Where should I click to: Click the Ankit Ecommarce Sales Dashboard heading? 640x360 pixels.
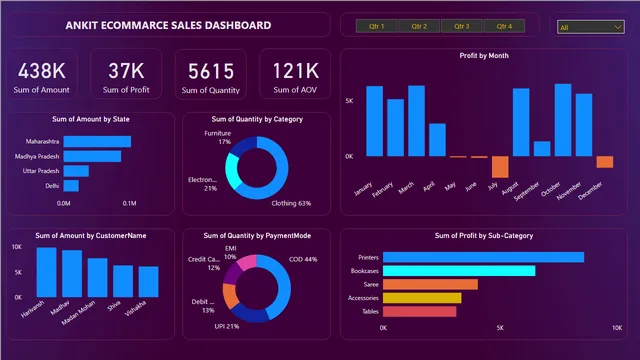point(168,25)
